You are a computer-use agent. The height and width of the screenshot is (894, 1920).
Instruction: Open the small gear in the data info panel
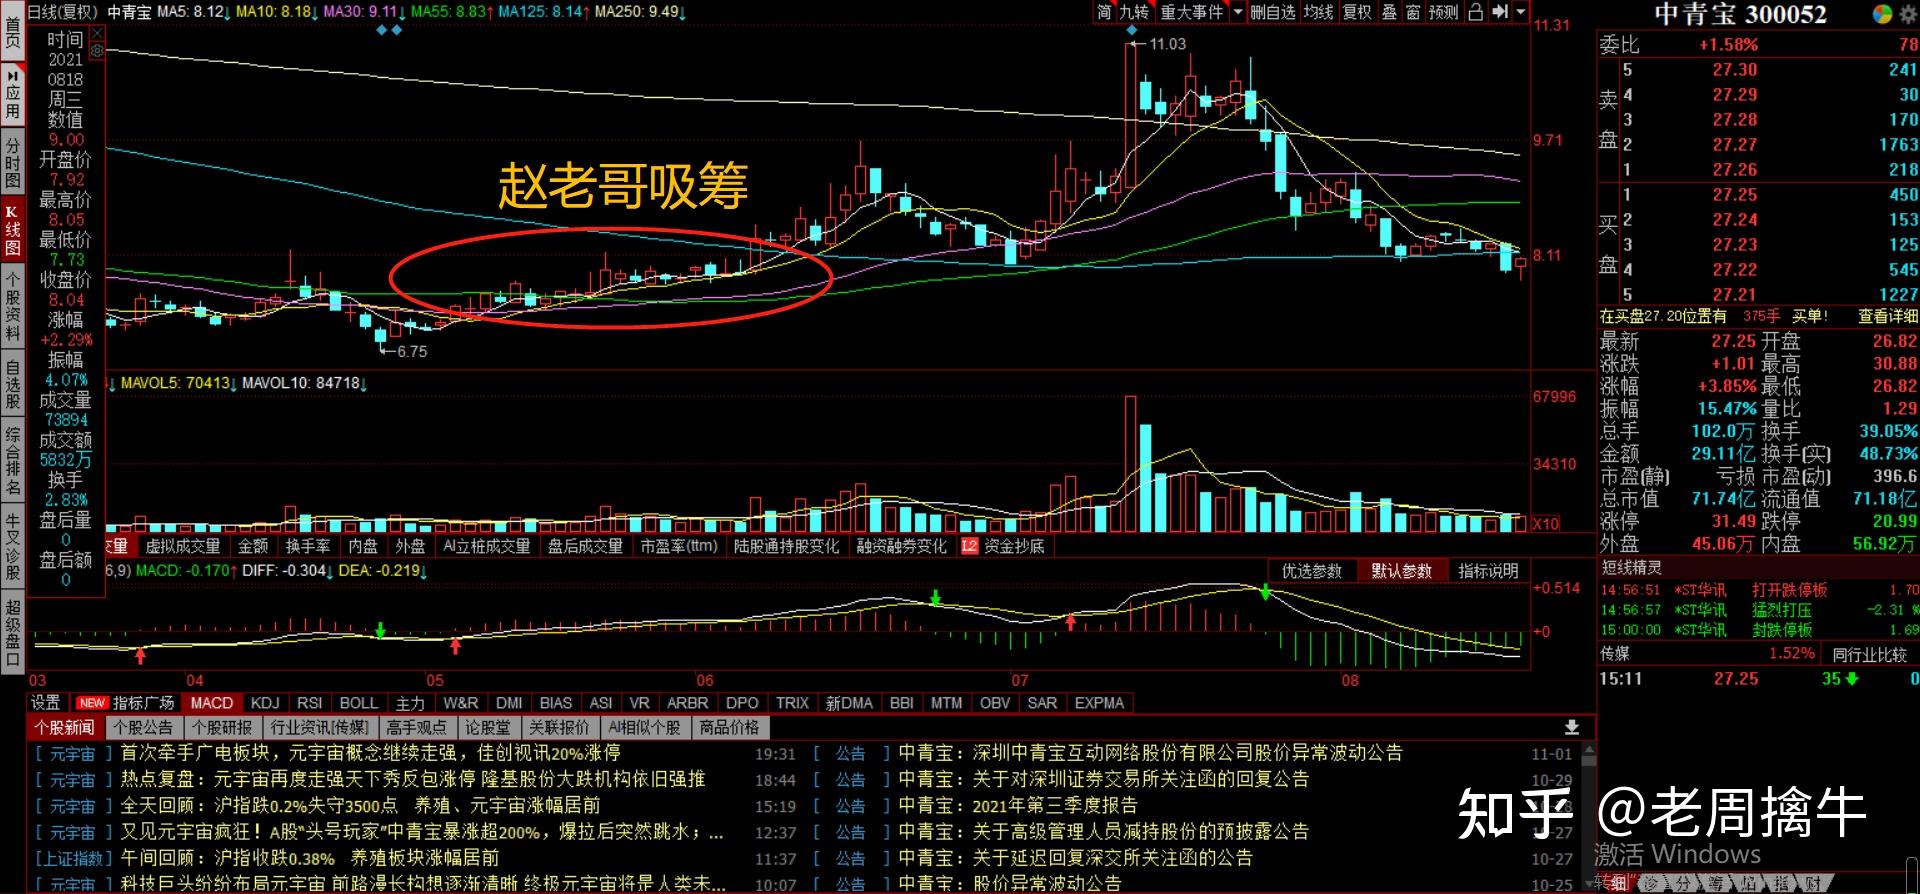coord(97,50)
